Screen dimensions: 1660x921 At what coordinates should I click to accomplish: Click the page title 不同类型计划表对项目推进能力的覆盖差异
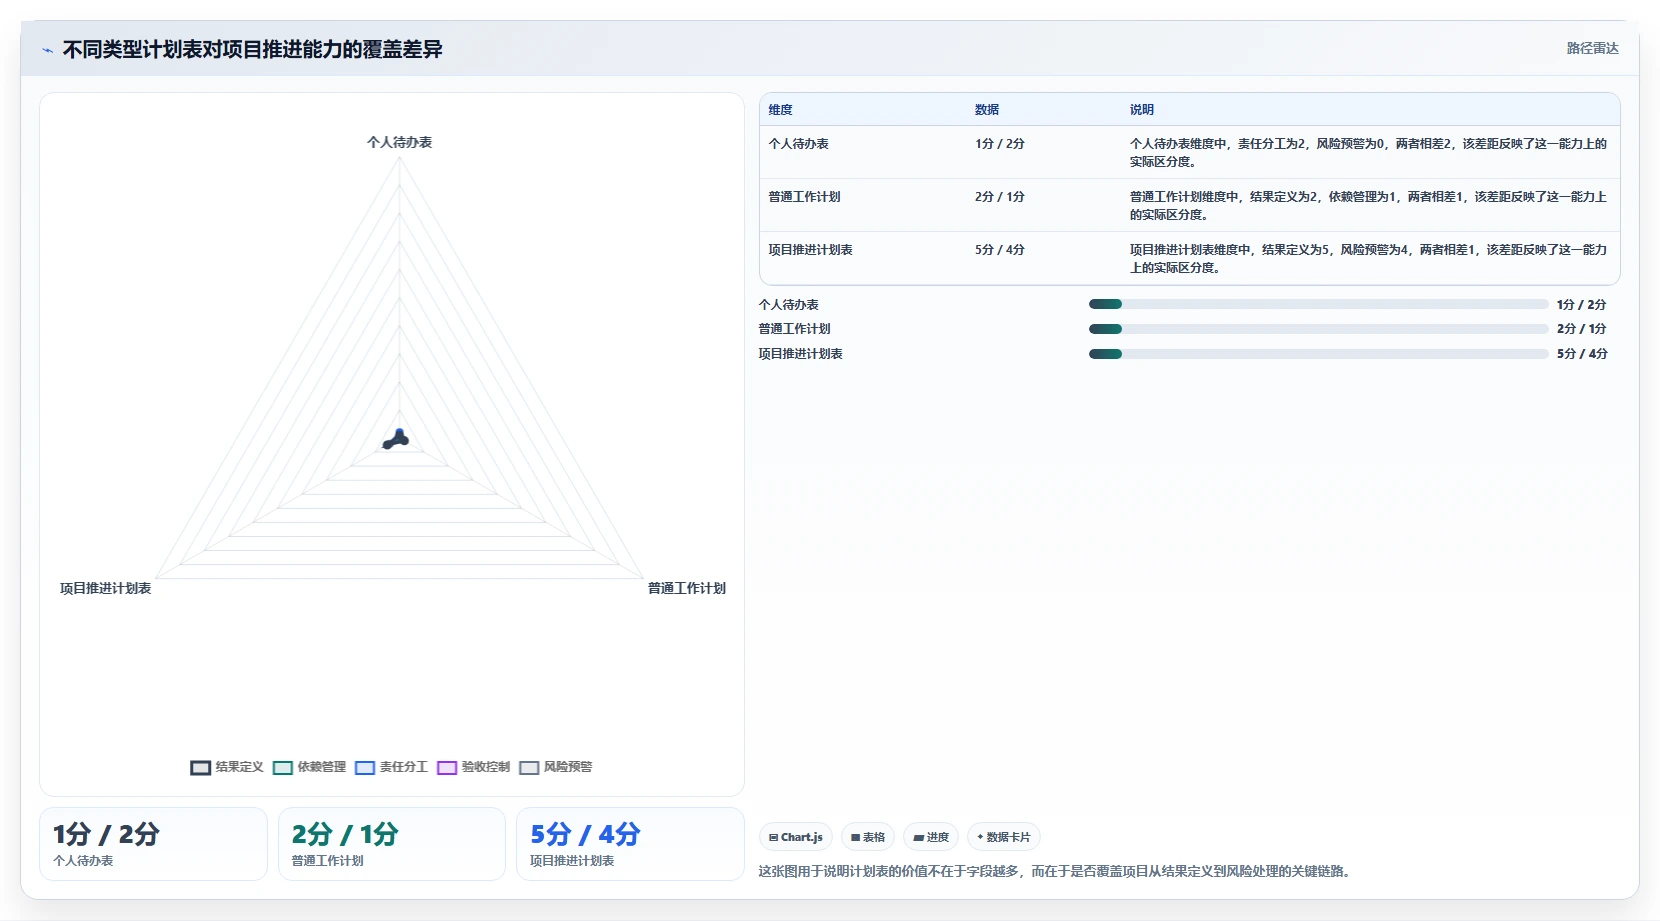tap(252, 49)
